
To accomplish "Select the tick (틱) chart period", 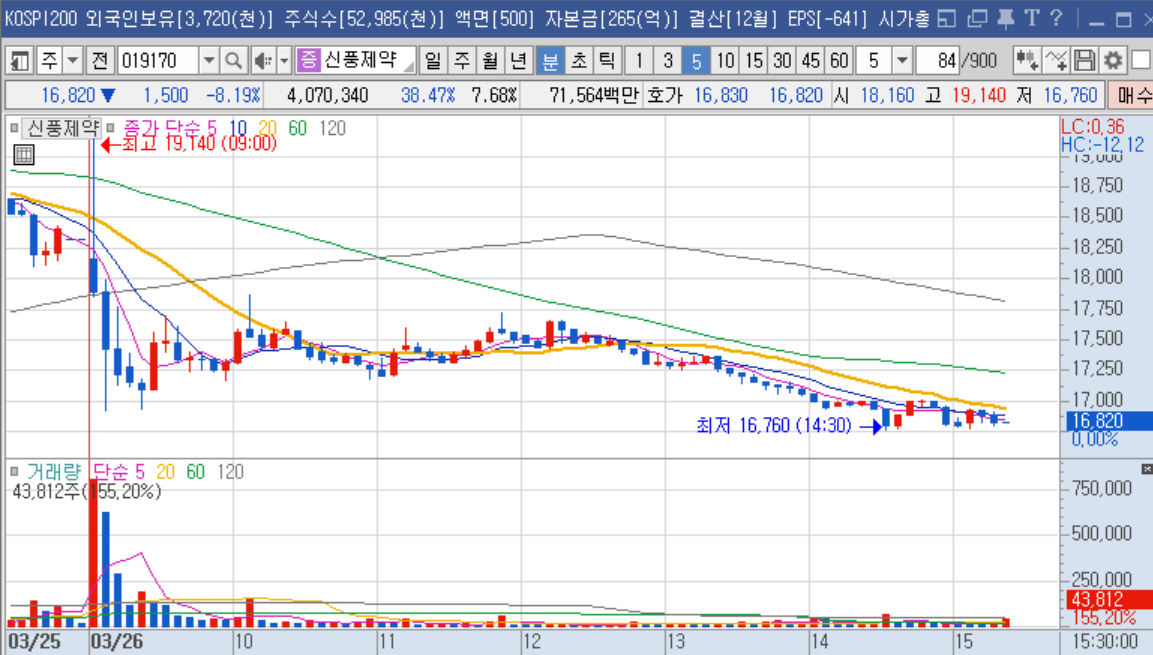I will point(607,60).
